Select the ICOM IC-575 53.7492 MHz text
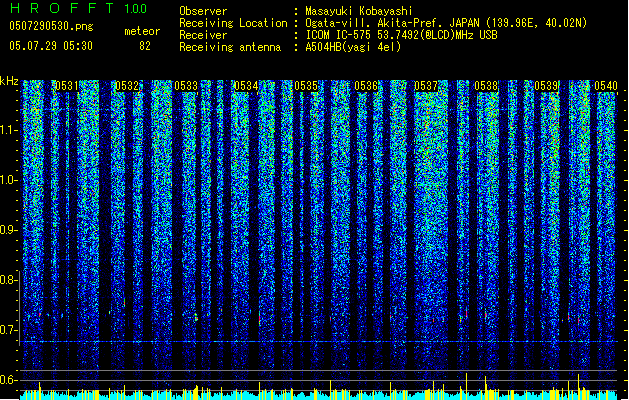The width and height of the screenshot is (629, 400). click(401, 35)
